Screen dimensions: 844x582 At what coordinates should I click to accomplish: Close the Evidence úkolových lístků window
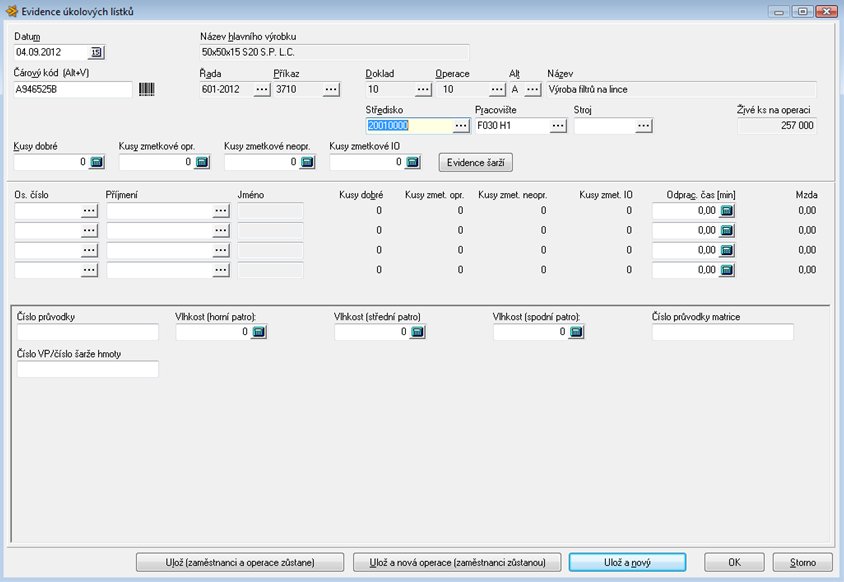click(826, 11)
